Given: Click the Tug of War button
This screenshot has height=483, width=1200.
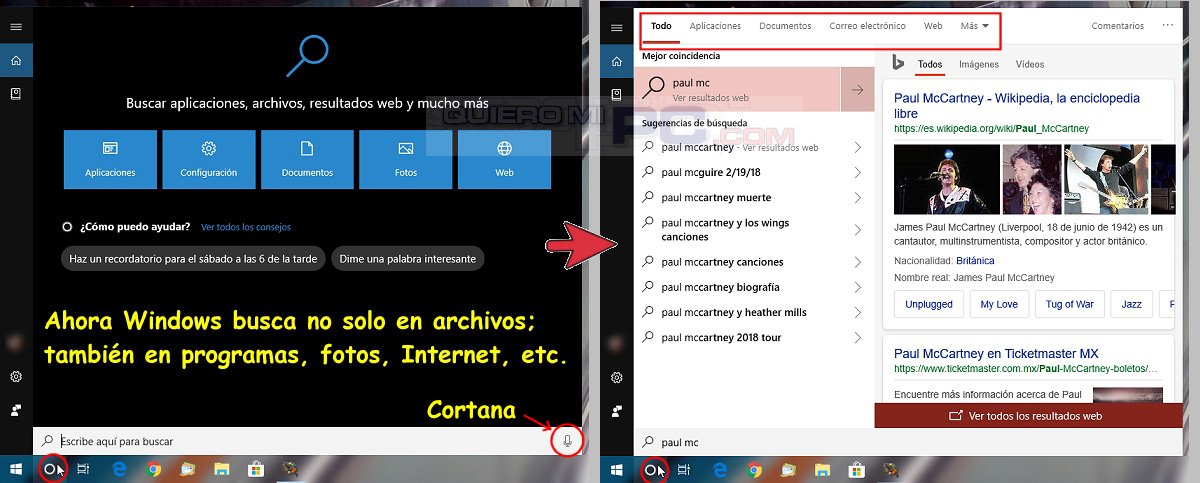Looking at the screenshot, I should [x=1070, y=304].
